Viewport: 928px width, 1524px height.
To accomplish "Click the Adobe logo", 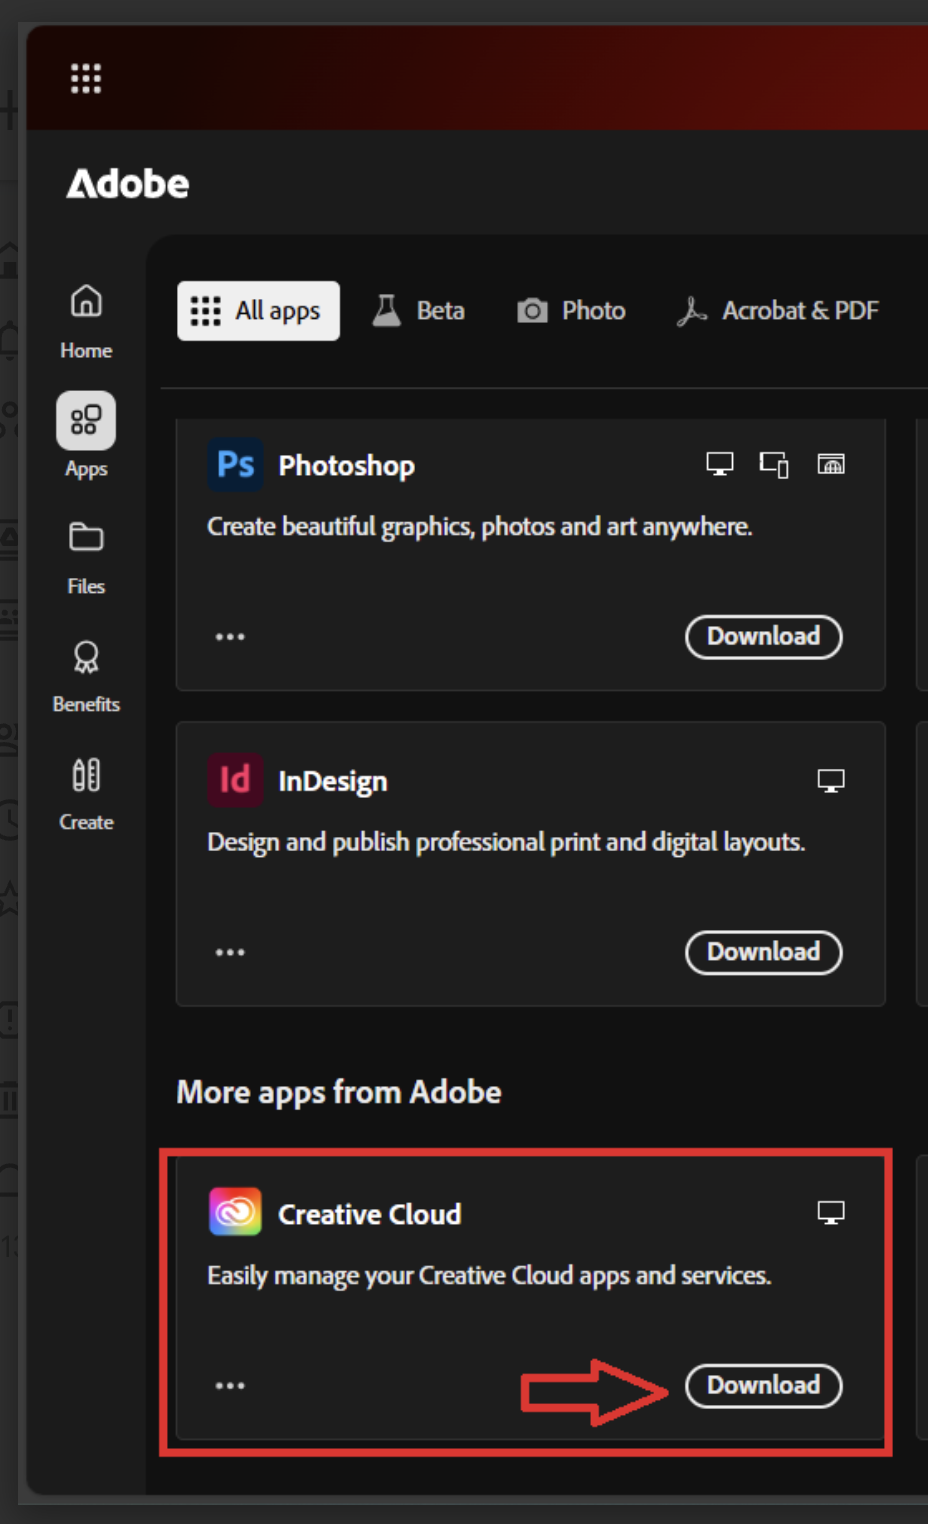I will (x=128, y=183).
